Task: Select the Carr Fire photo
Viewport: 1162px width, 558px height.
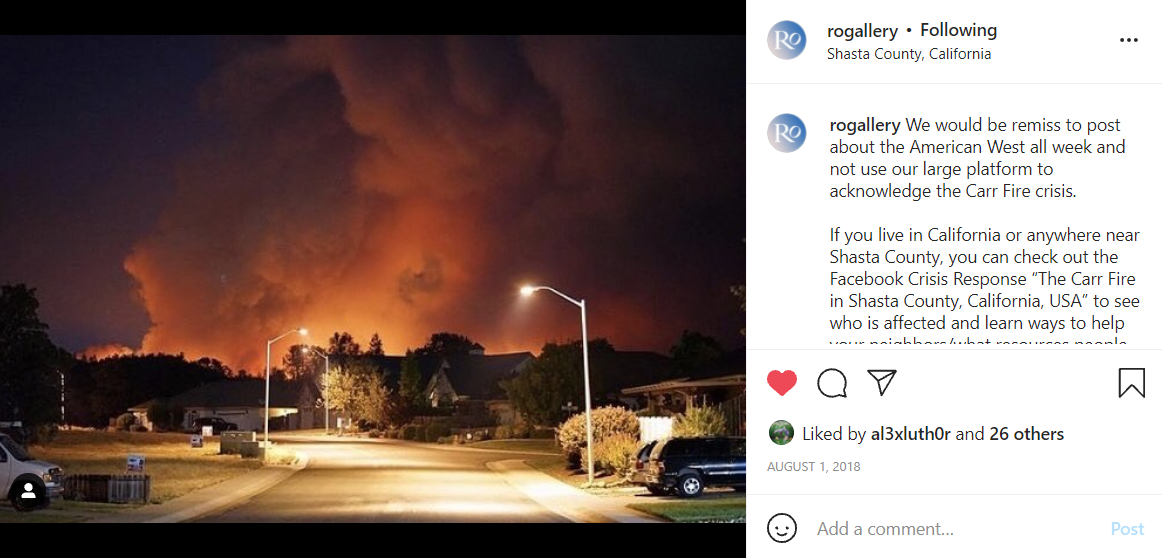Action: pos(373,279)
